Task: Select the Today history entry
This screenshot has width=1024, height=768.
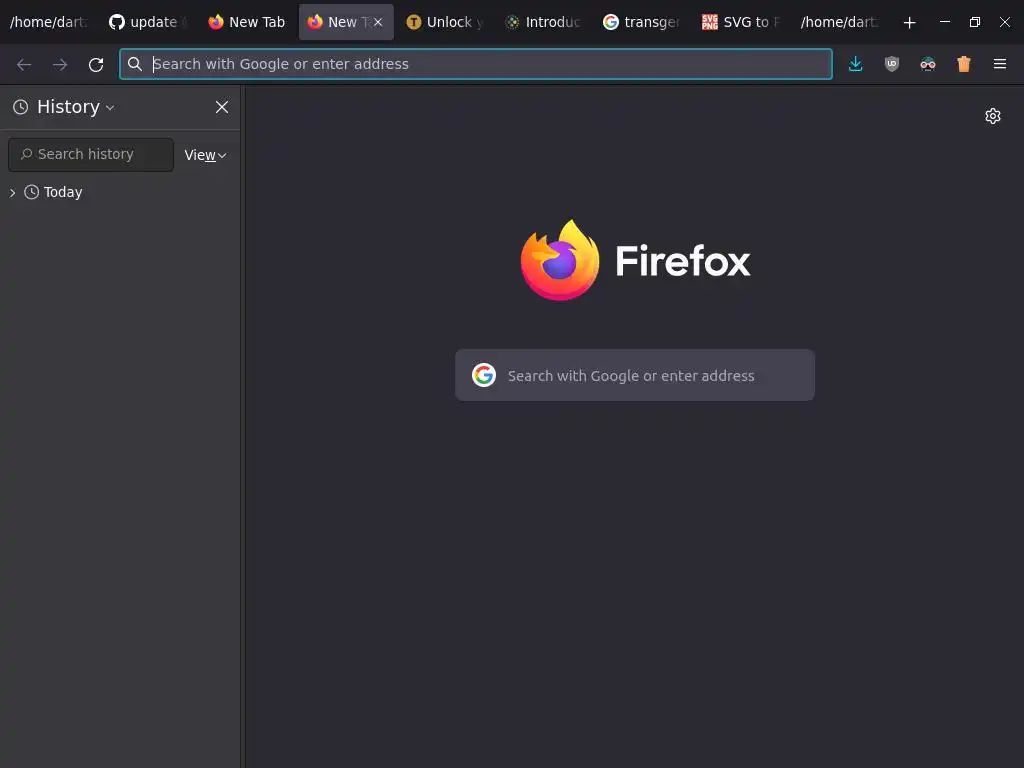Action: (x=63, y=192)
